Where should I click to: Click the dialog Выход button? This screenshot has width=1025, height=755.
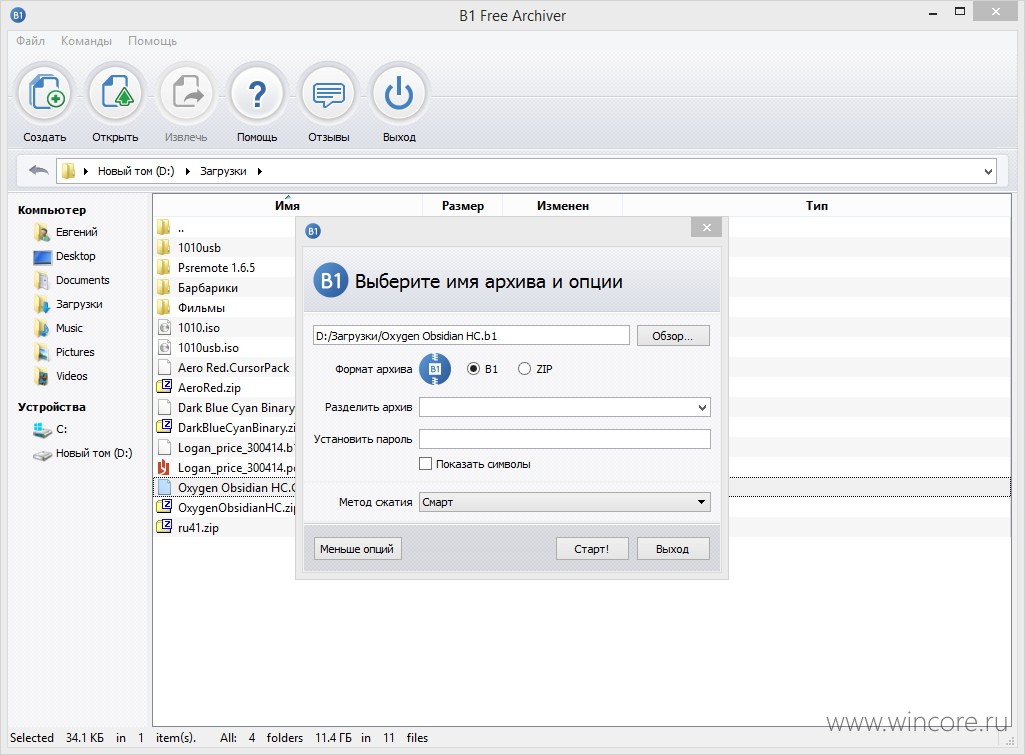coord(673,548)
